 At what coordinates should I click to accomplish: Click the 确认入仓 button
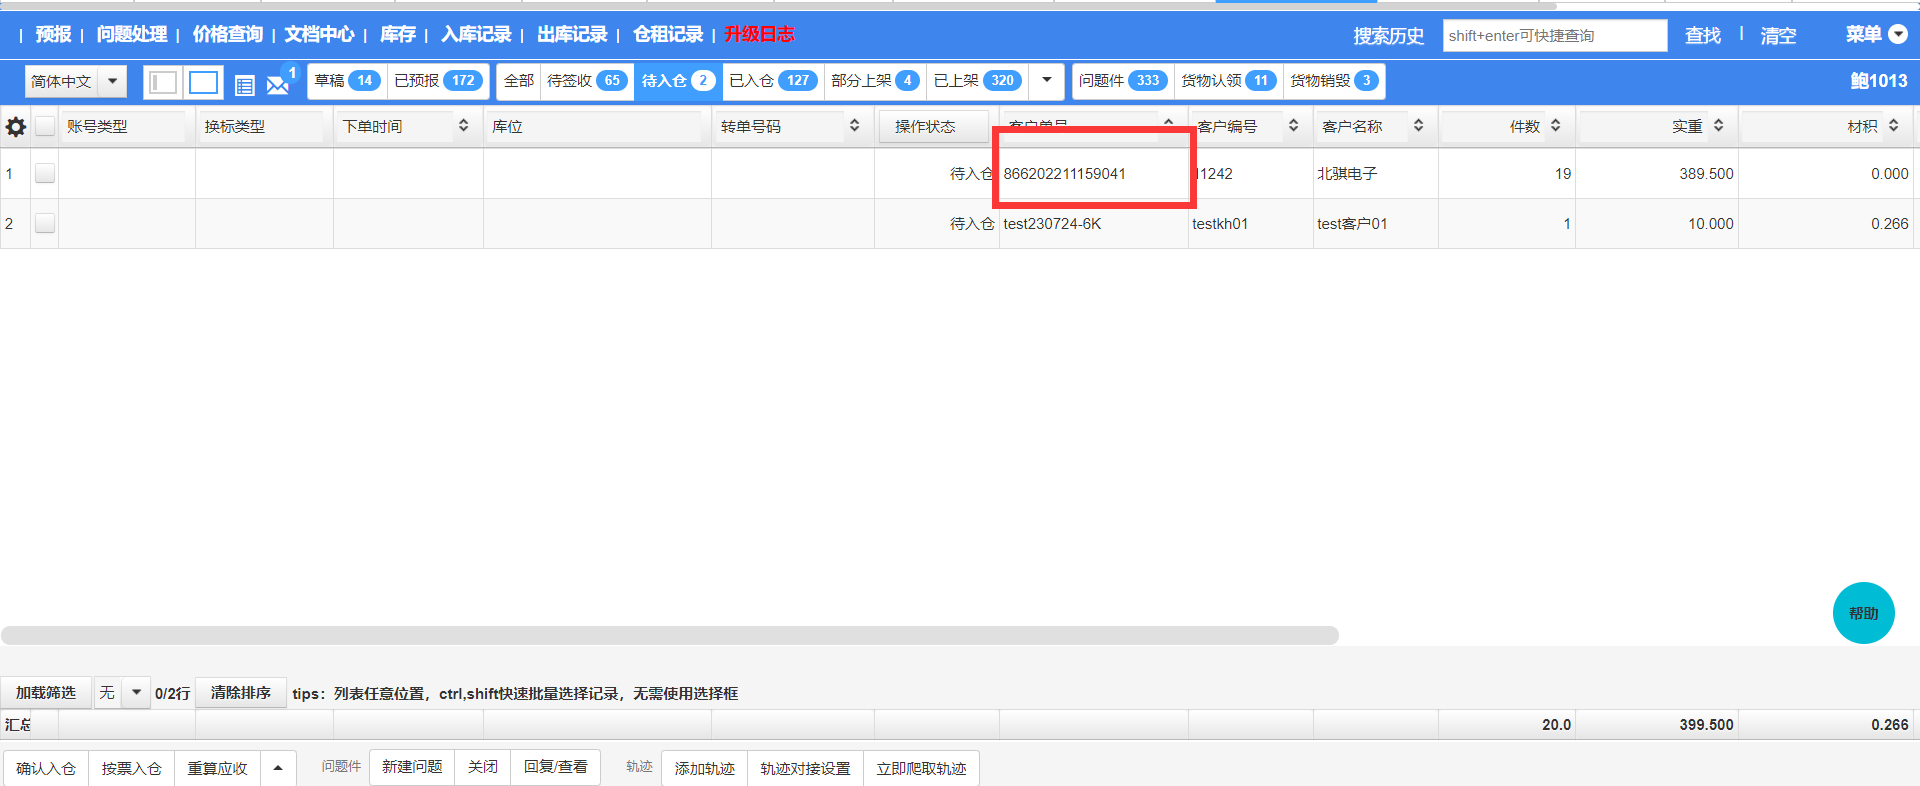coord(46,768)
